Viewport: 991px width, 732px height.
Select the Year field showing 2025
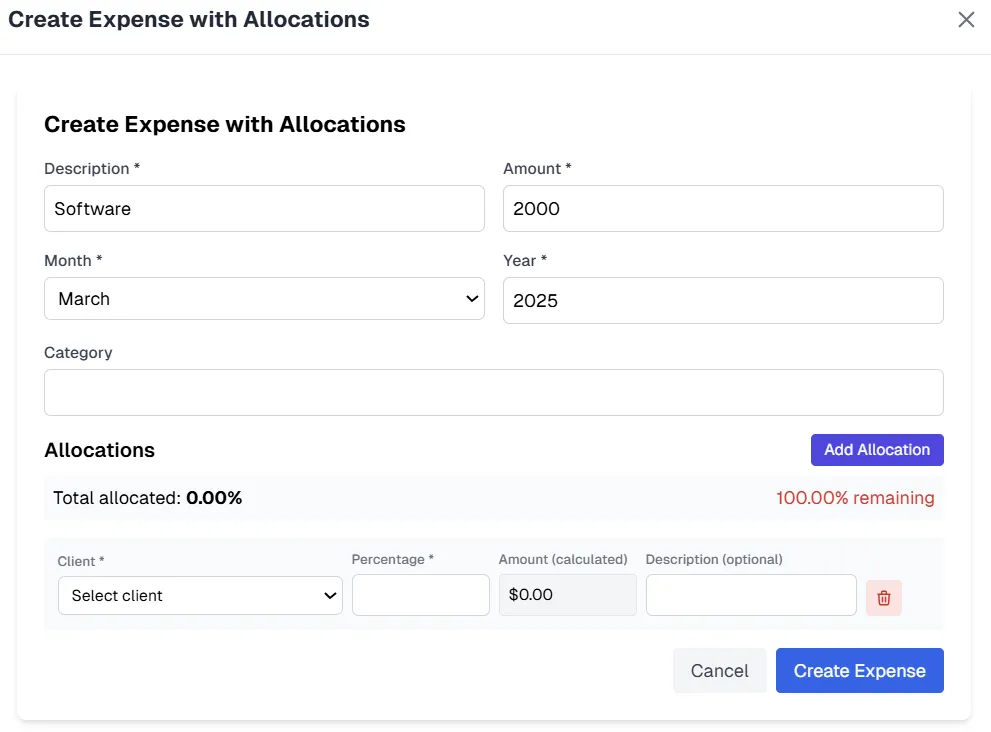[x=722, y=301]
